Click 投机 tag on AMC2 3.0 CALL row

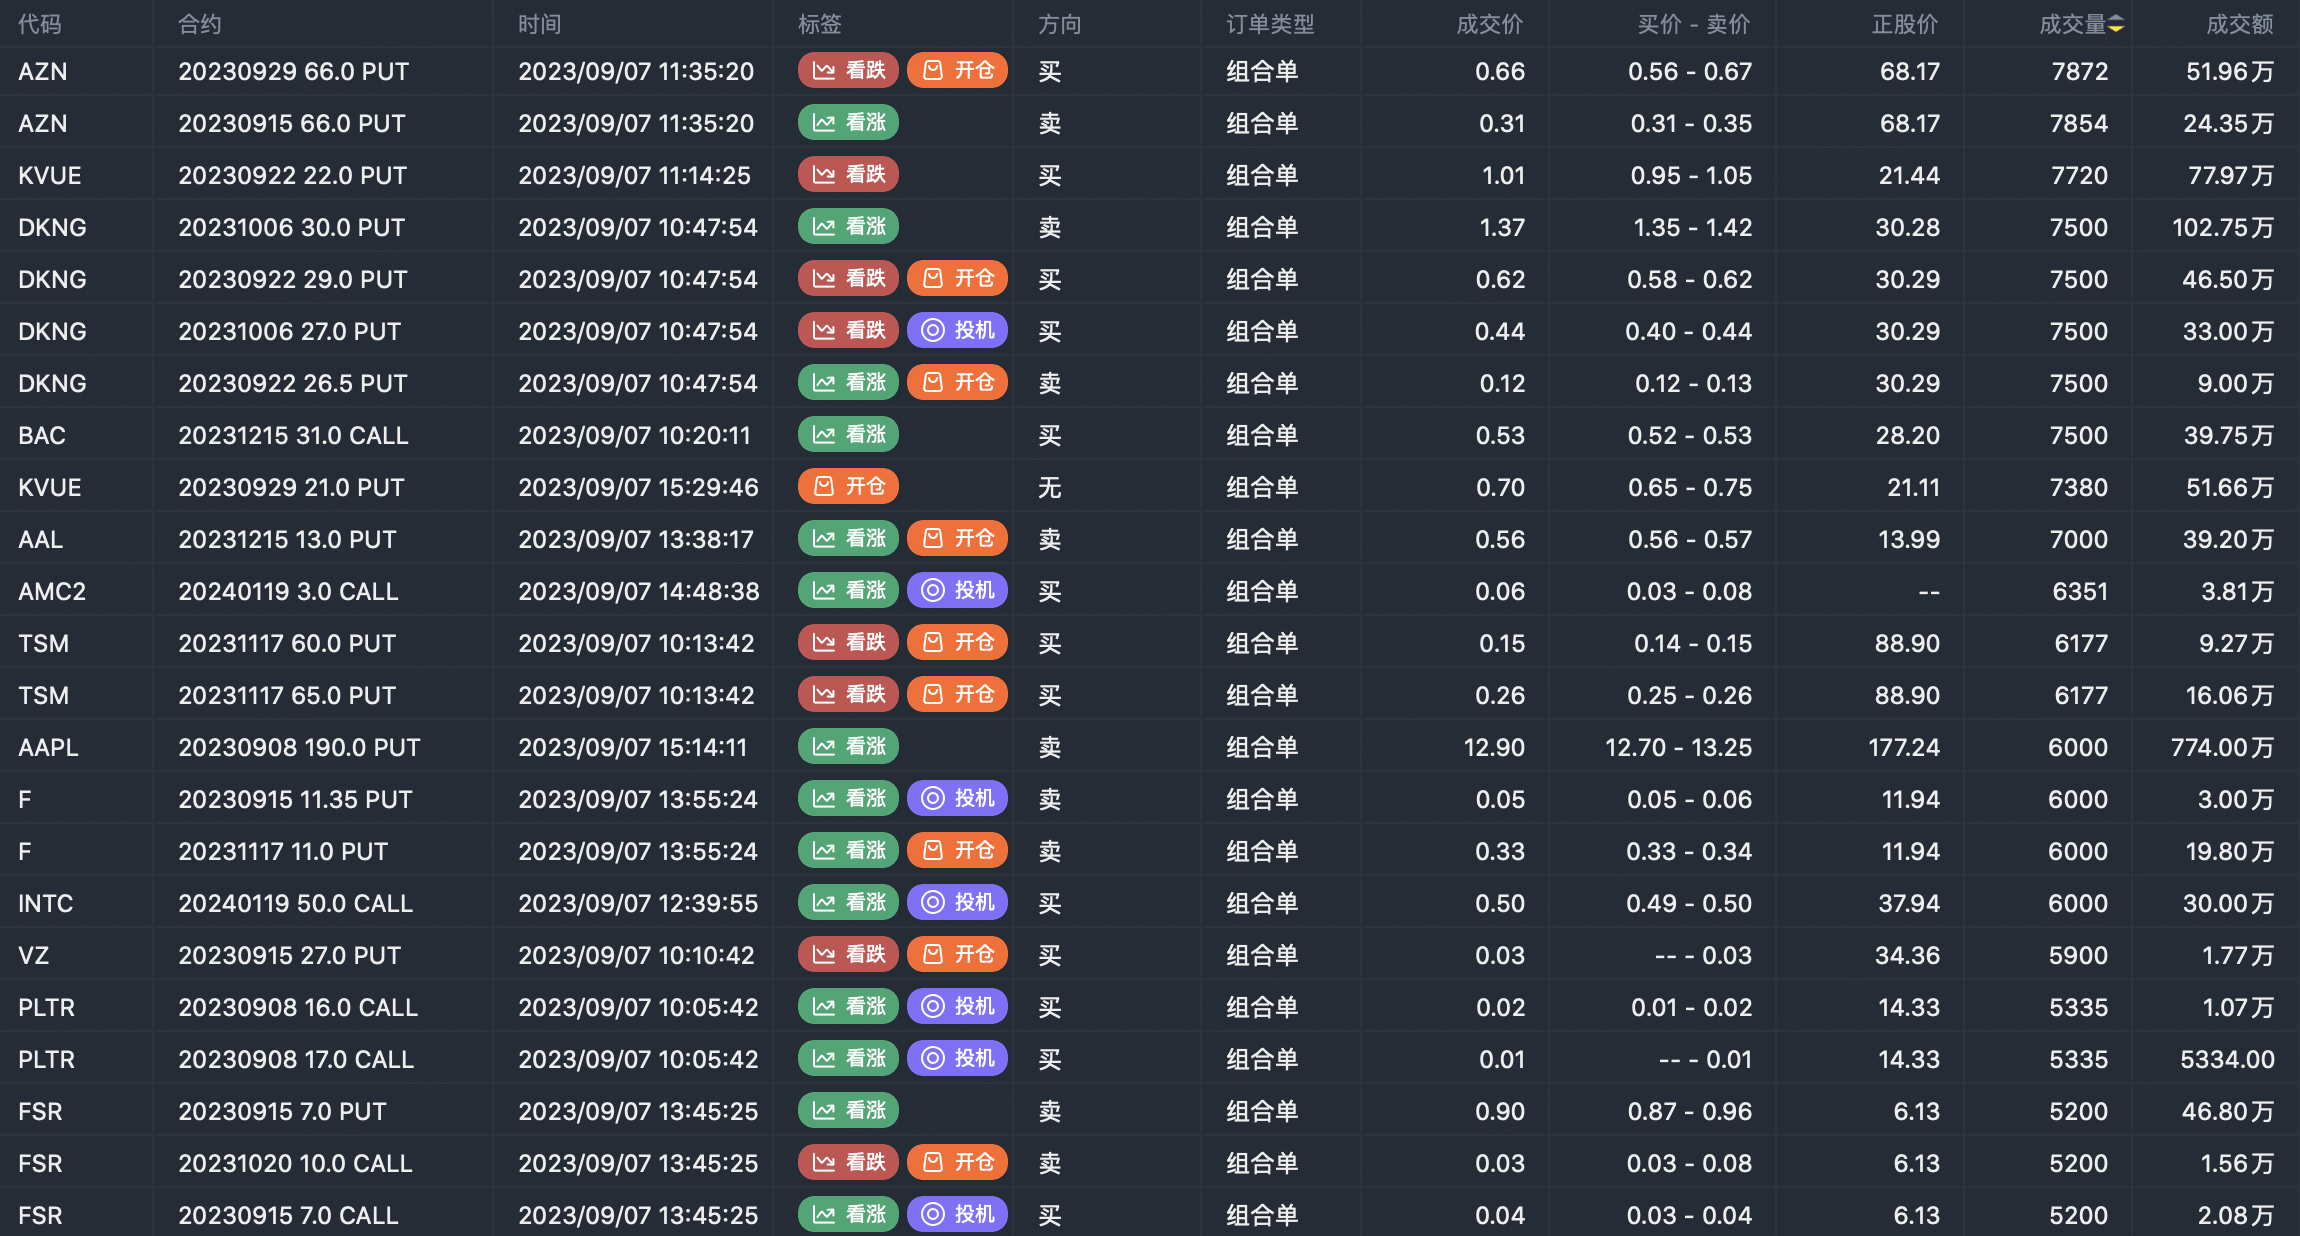click(x=957, y=591)
